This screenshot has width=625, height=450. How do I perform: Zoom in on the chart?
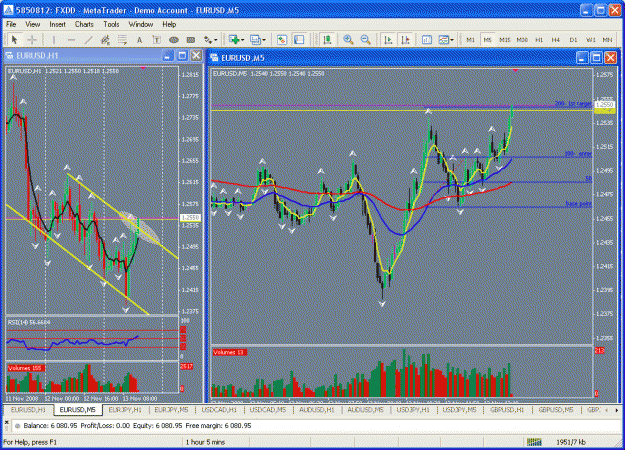348,40
